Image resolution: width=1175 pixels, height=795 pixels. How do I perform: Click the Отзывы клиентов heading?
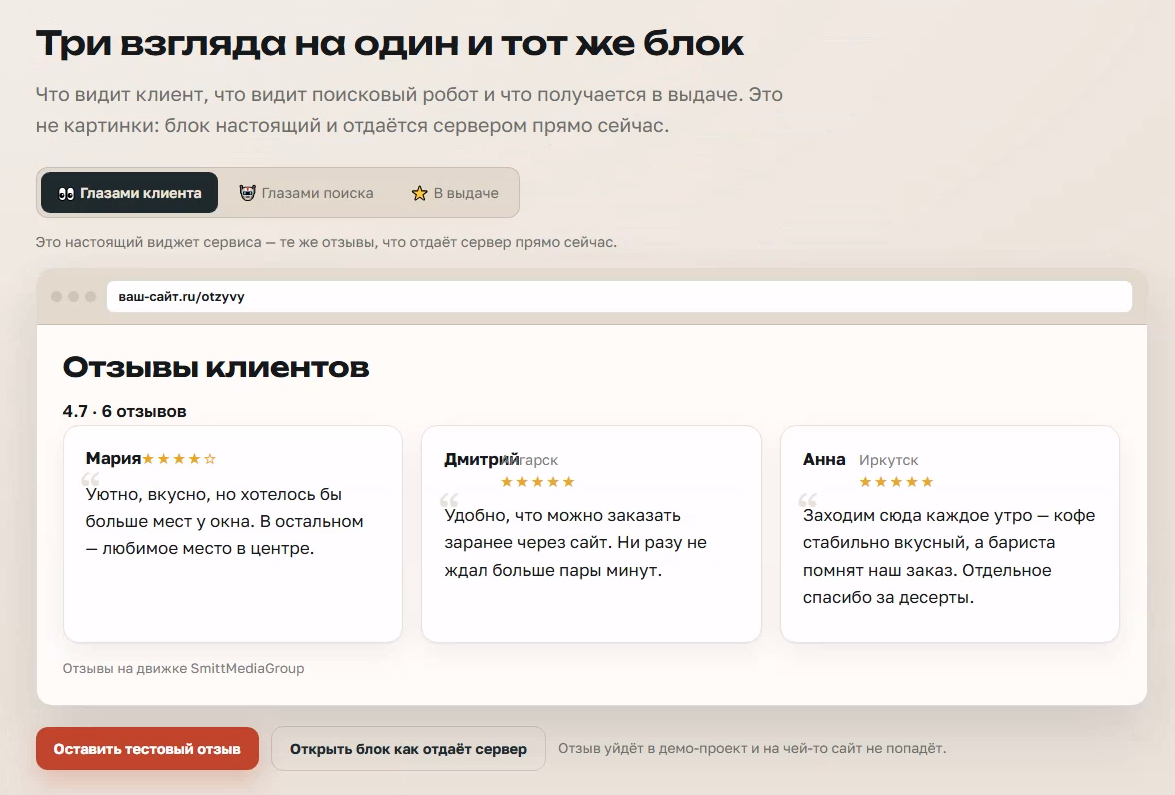216,367
